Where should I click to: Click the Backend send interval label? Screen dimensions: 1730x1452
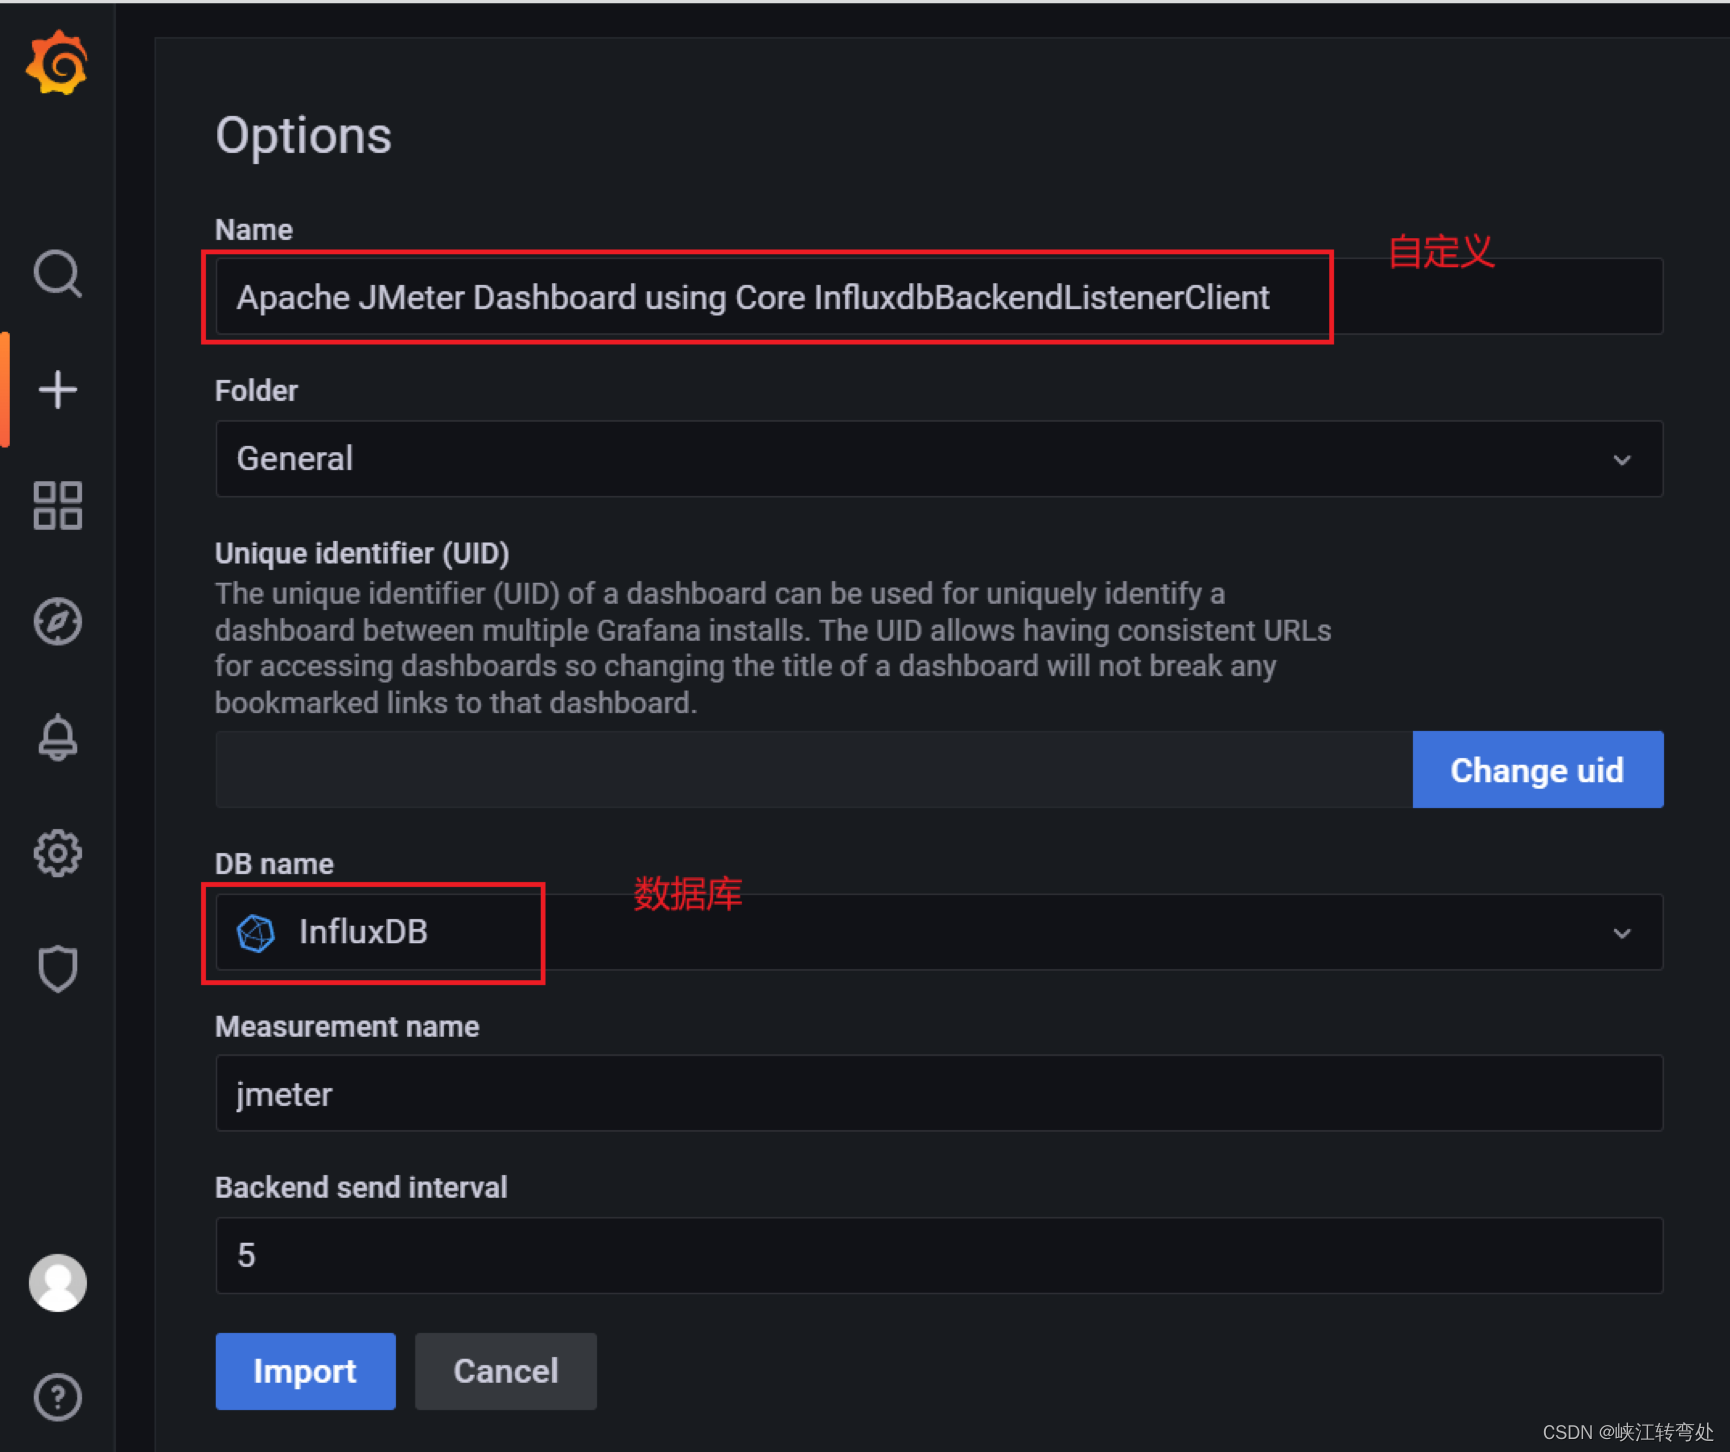pyautogui.click(x=361, y=1187)
